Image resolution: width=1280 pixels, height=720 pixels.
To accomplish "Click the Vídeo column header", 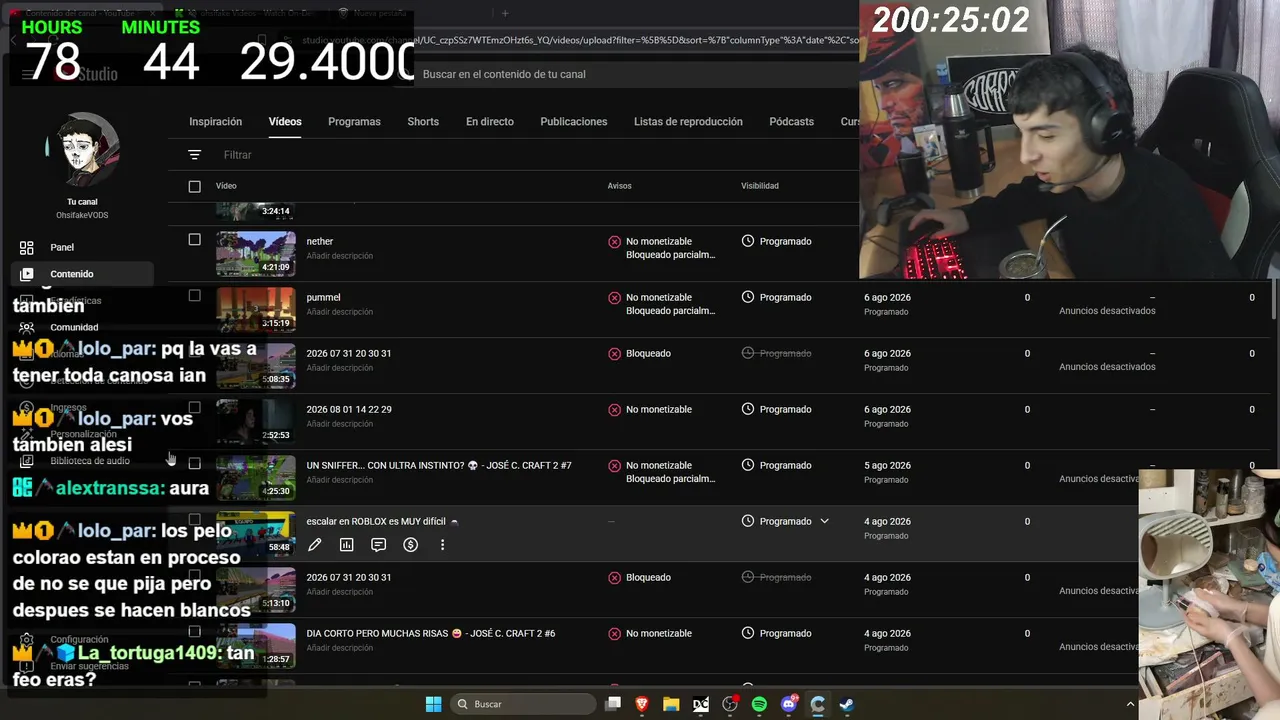I will click(226, 186).
